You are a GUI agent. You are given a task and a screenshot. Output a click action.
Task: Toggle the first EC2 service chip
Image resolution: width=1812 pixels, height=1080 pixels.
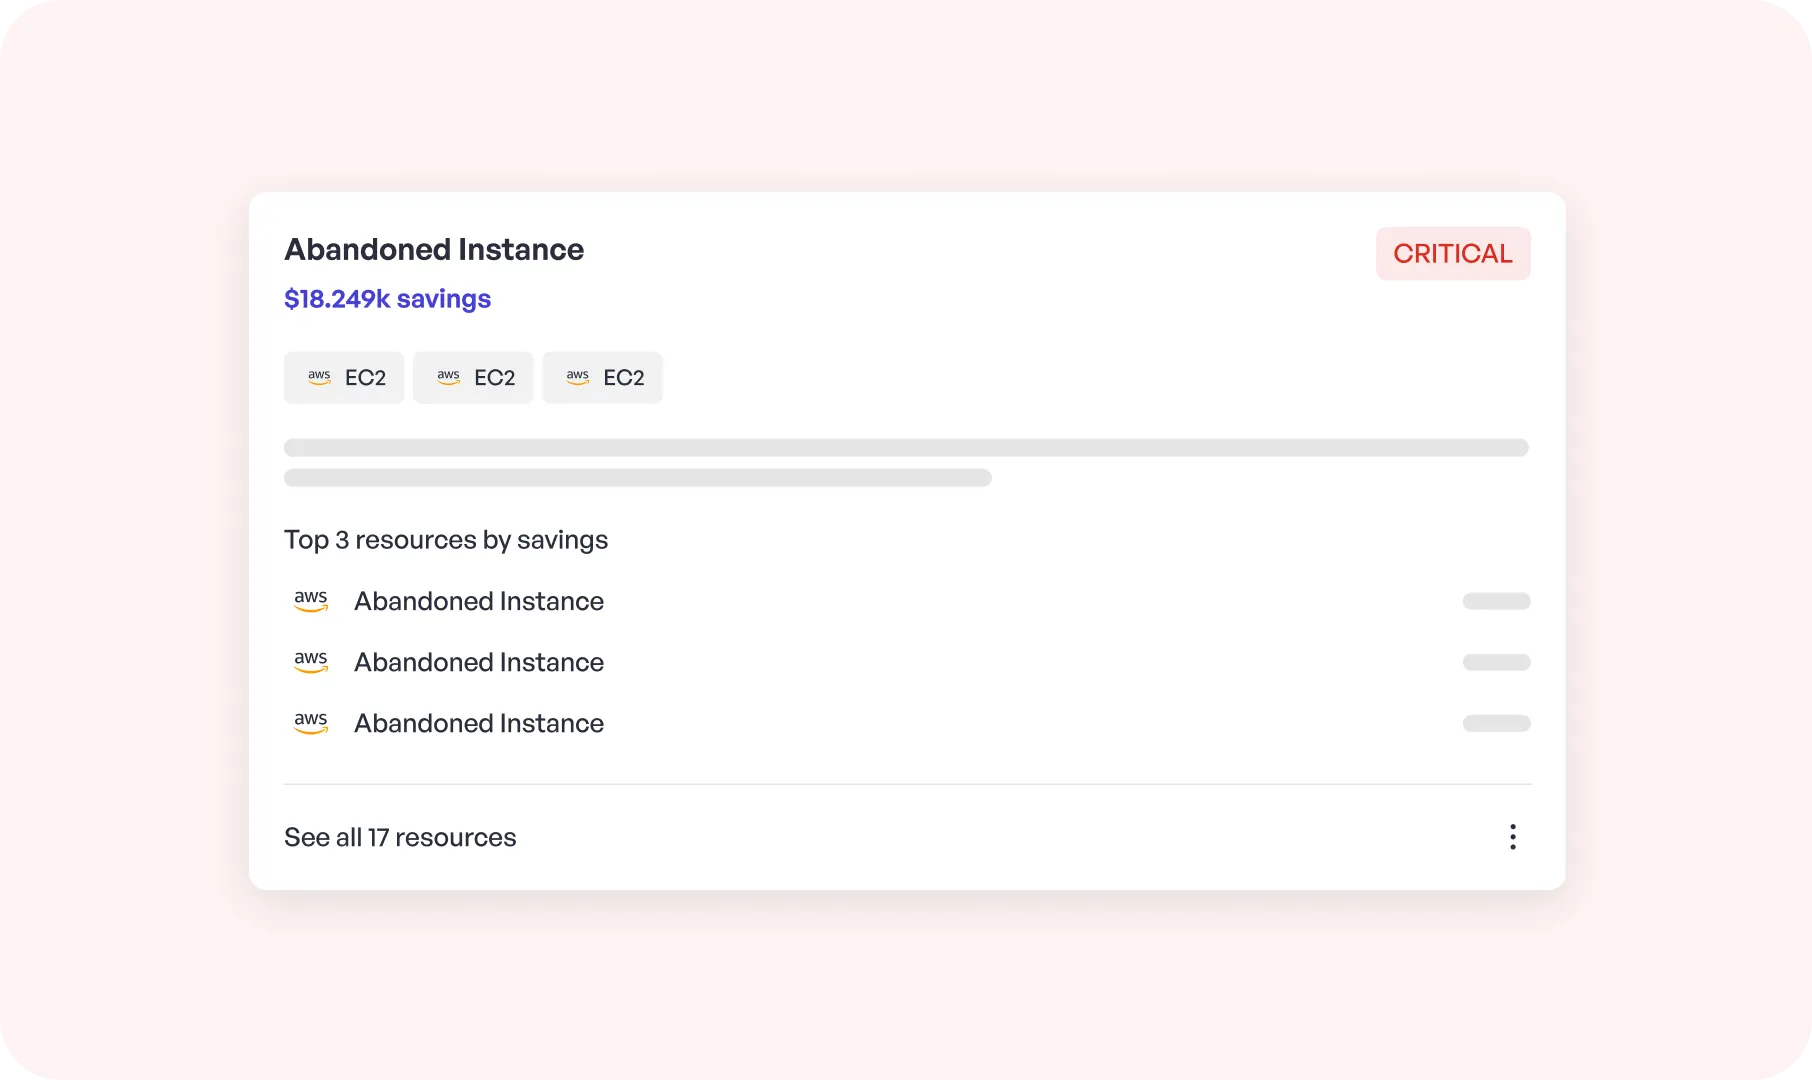344,377
